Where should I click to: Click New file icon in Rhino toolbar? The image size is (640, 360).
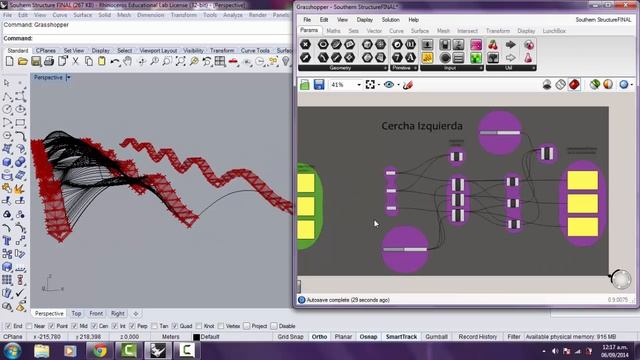tap(9, 62)
